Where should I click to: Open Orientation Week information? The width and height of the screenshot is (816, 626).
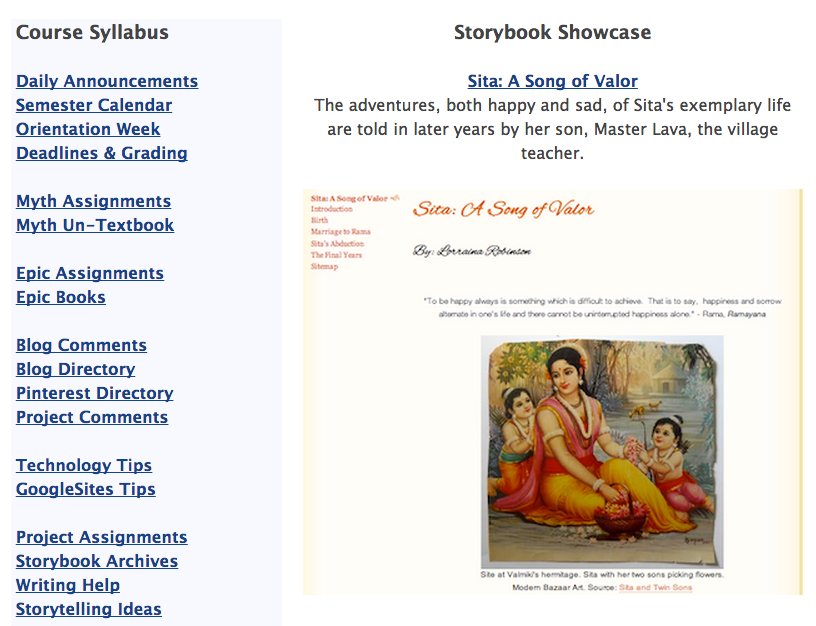[87, 129]
